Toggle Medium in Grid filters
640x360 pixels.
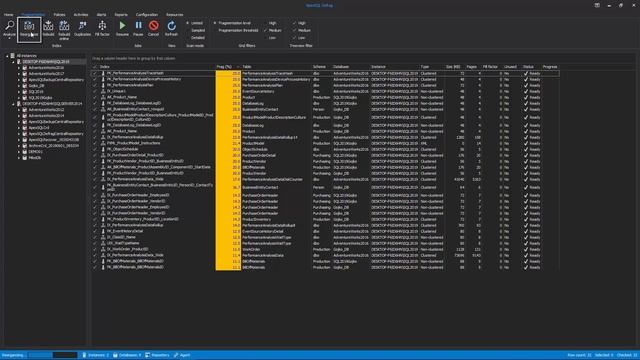[273, 30]
